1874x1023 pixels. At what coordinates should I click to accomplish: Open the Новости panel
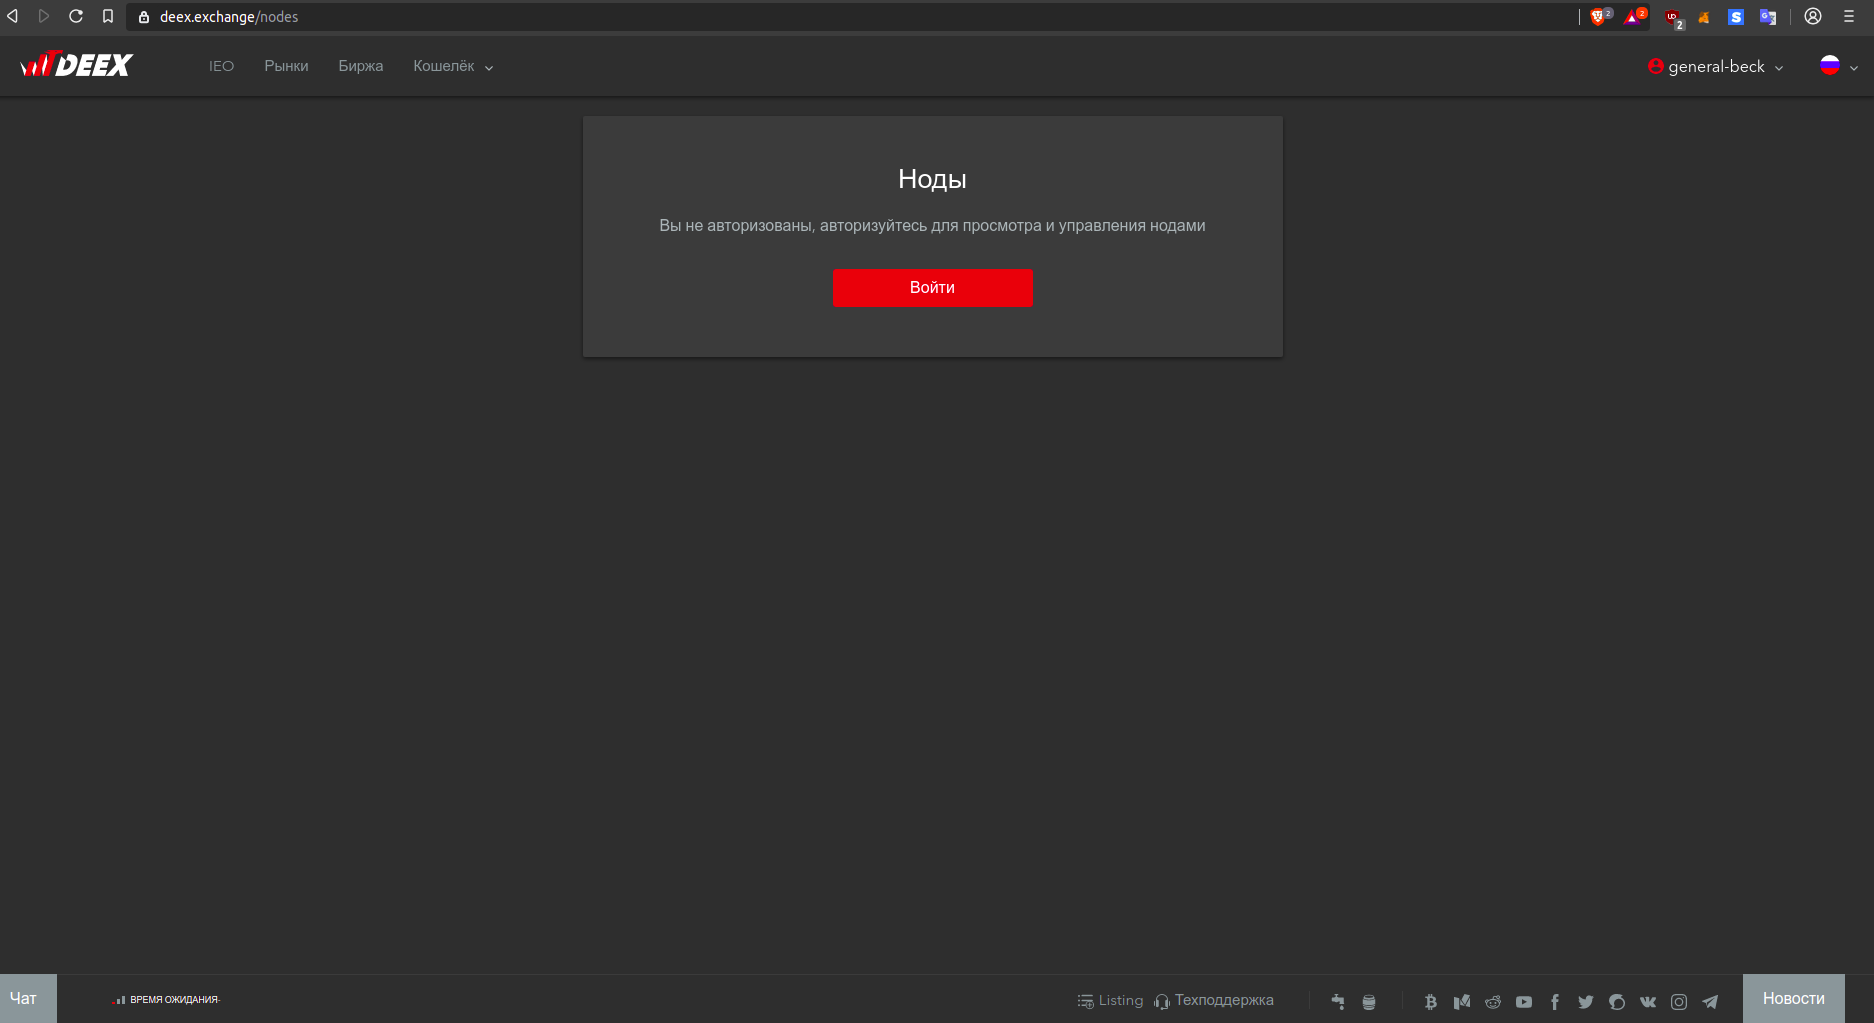tap(1793, 998)
